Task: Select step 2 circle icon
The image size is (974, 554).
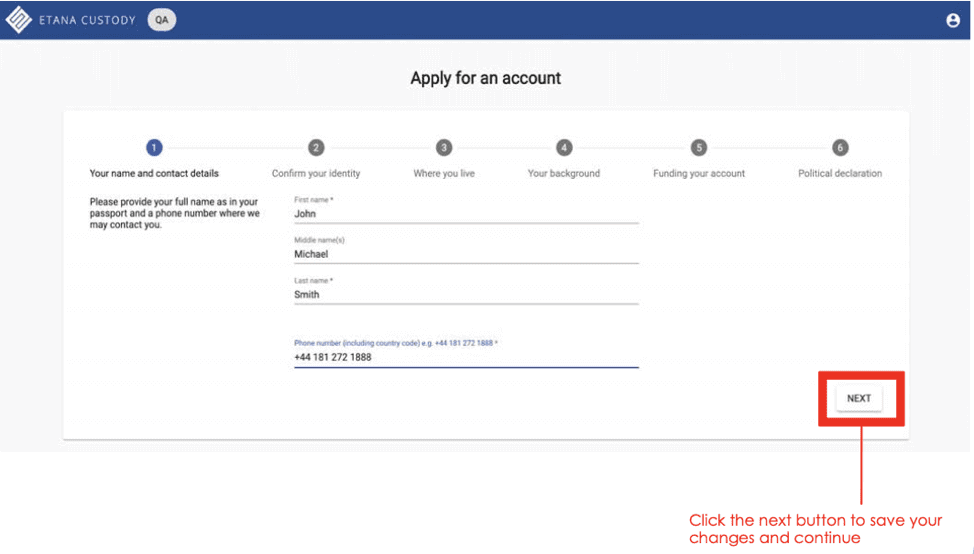Action: [316, 148]
